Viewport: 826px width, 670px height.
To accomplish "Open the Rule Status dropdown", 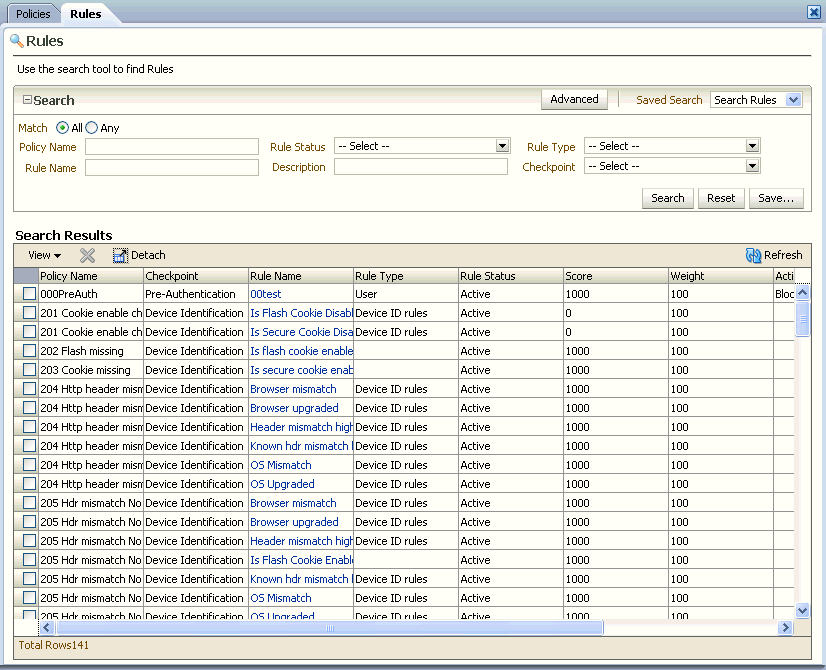I will 504,146.
